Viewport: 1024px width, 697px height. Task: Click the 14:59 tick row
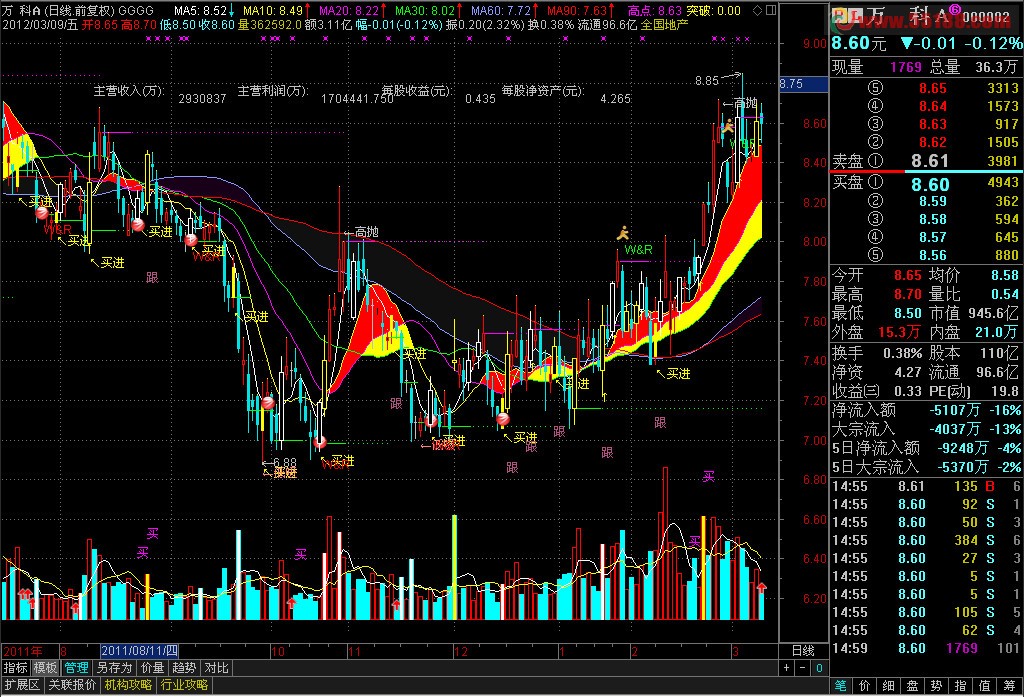click(x=926, y=648)
